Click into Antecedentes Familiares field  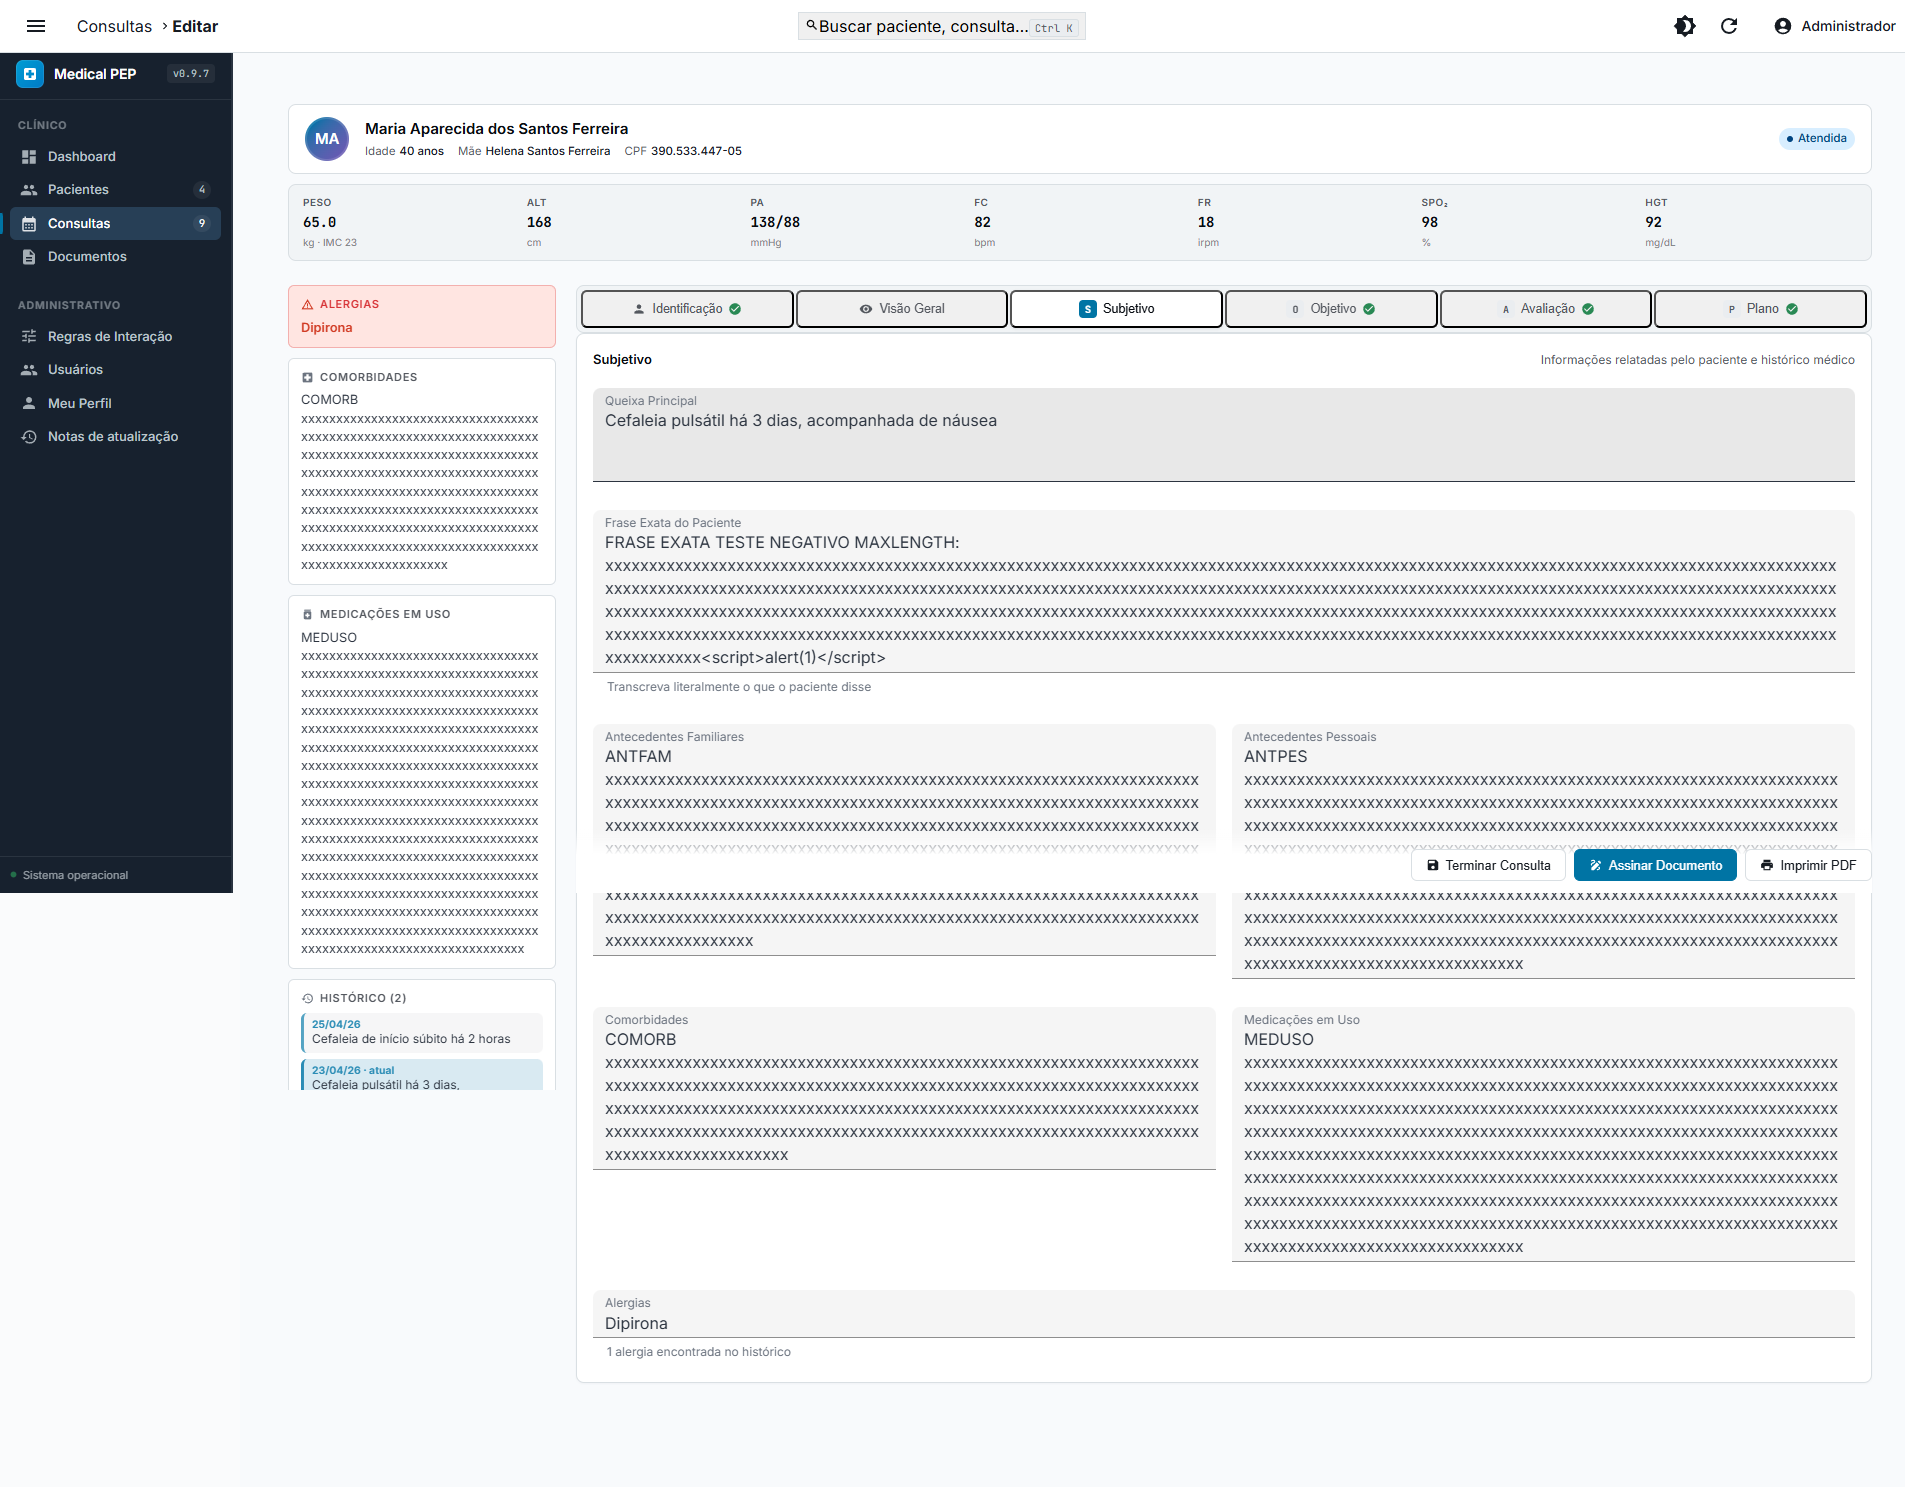click(x=904, y=840)
